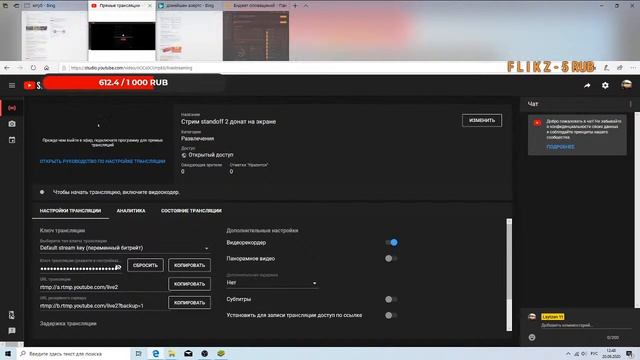Click the 'Развлечения' category text

click(198, 138)
